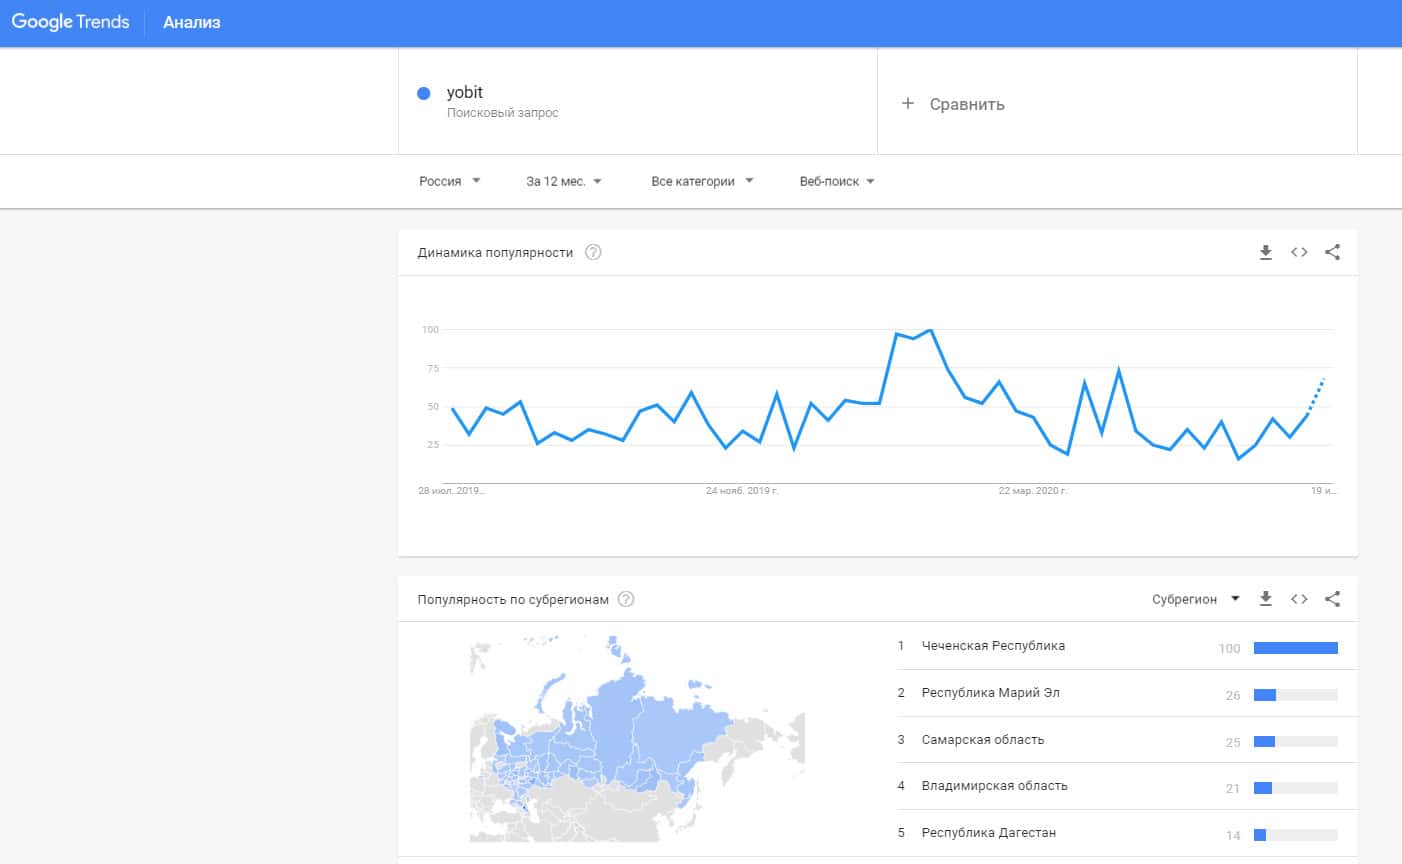This screenshot has width=1402, height=864.
Task: Click embed code icon for popularity chart
Action: 1299,252
